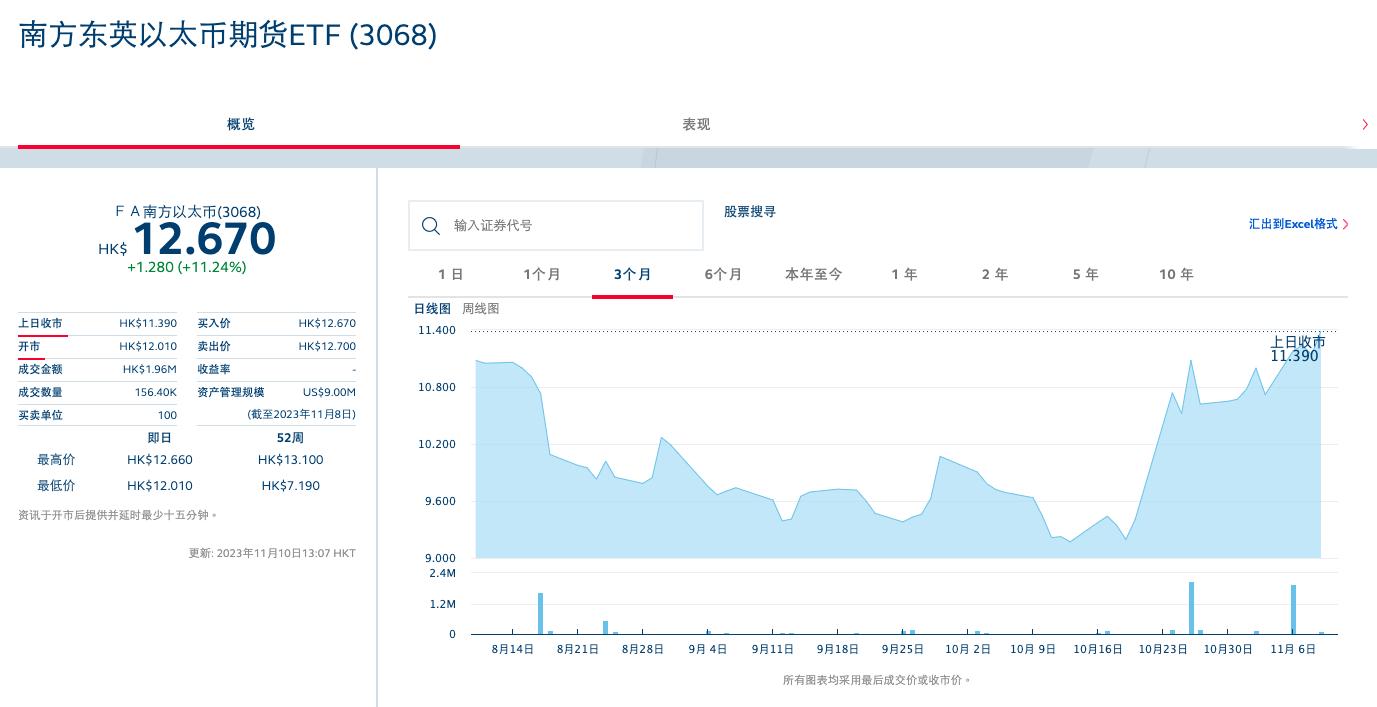
Task: Click the 买入价 value HK$12.670
Action: point(327,323)
